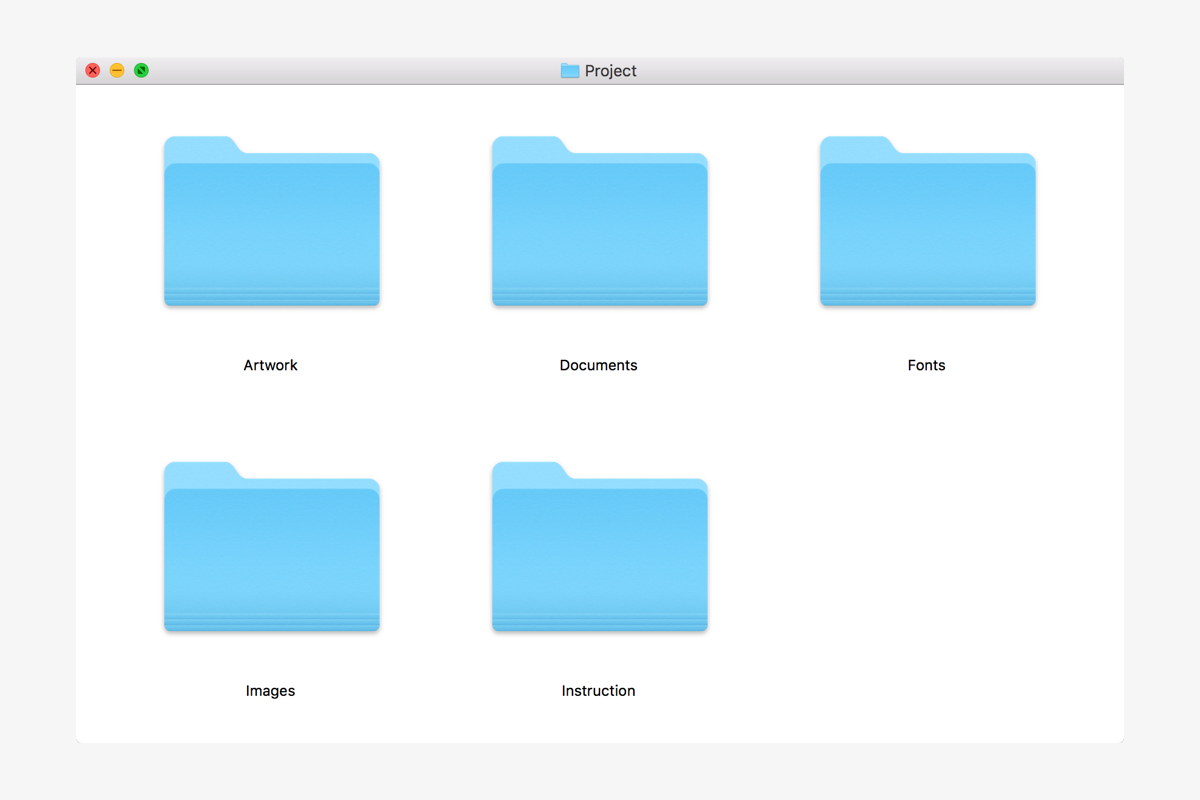Select the folder icon above the Artwork label
This screenshot has height=800, width=1200.
coord(271,220)
